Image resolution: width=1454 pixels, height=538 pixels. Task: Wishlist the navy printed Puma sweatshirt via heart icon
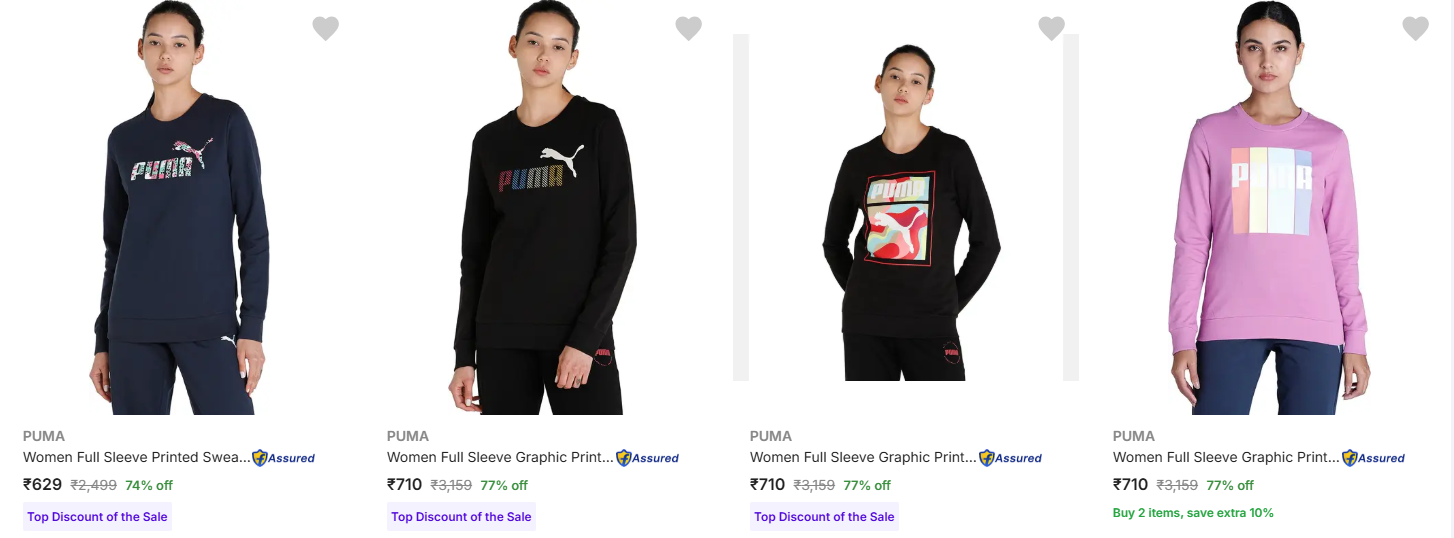(x=325, y=29)
